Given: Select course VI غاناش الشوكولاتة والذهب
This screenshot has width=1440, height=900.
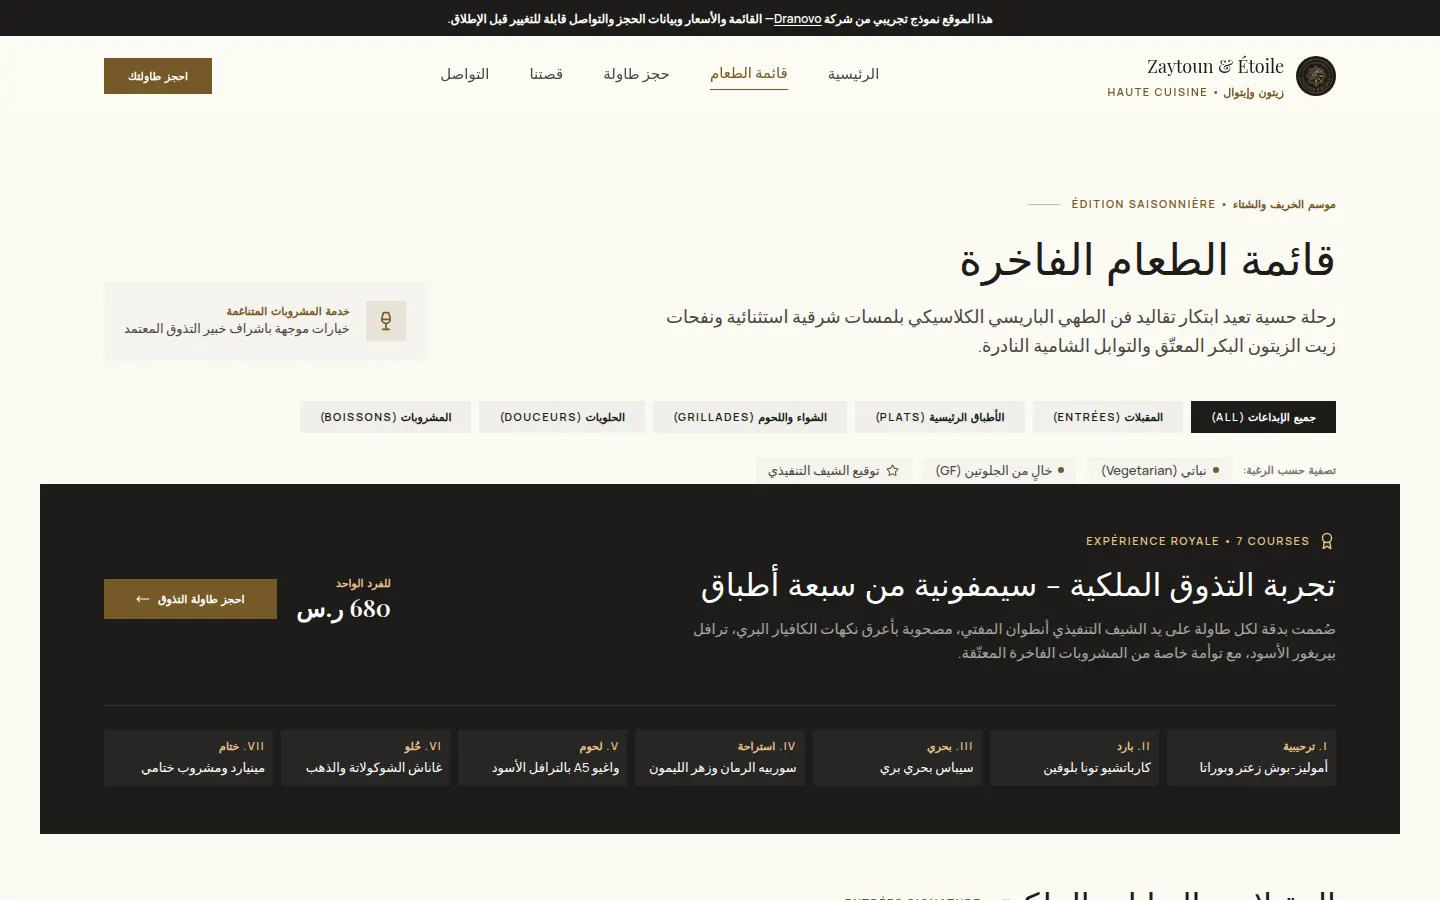Looking at the screenshot, I should (365, 758).
